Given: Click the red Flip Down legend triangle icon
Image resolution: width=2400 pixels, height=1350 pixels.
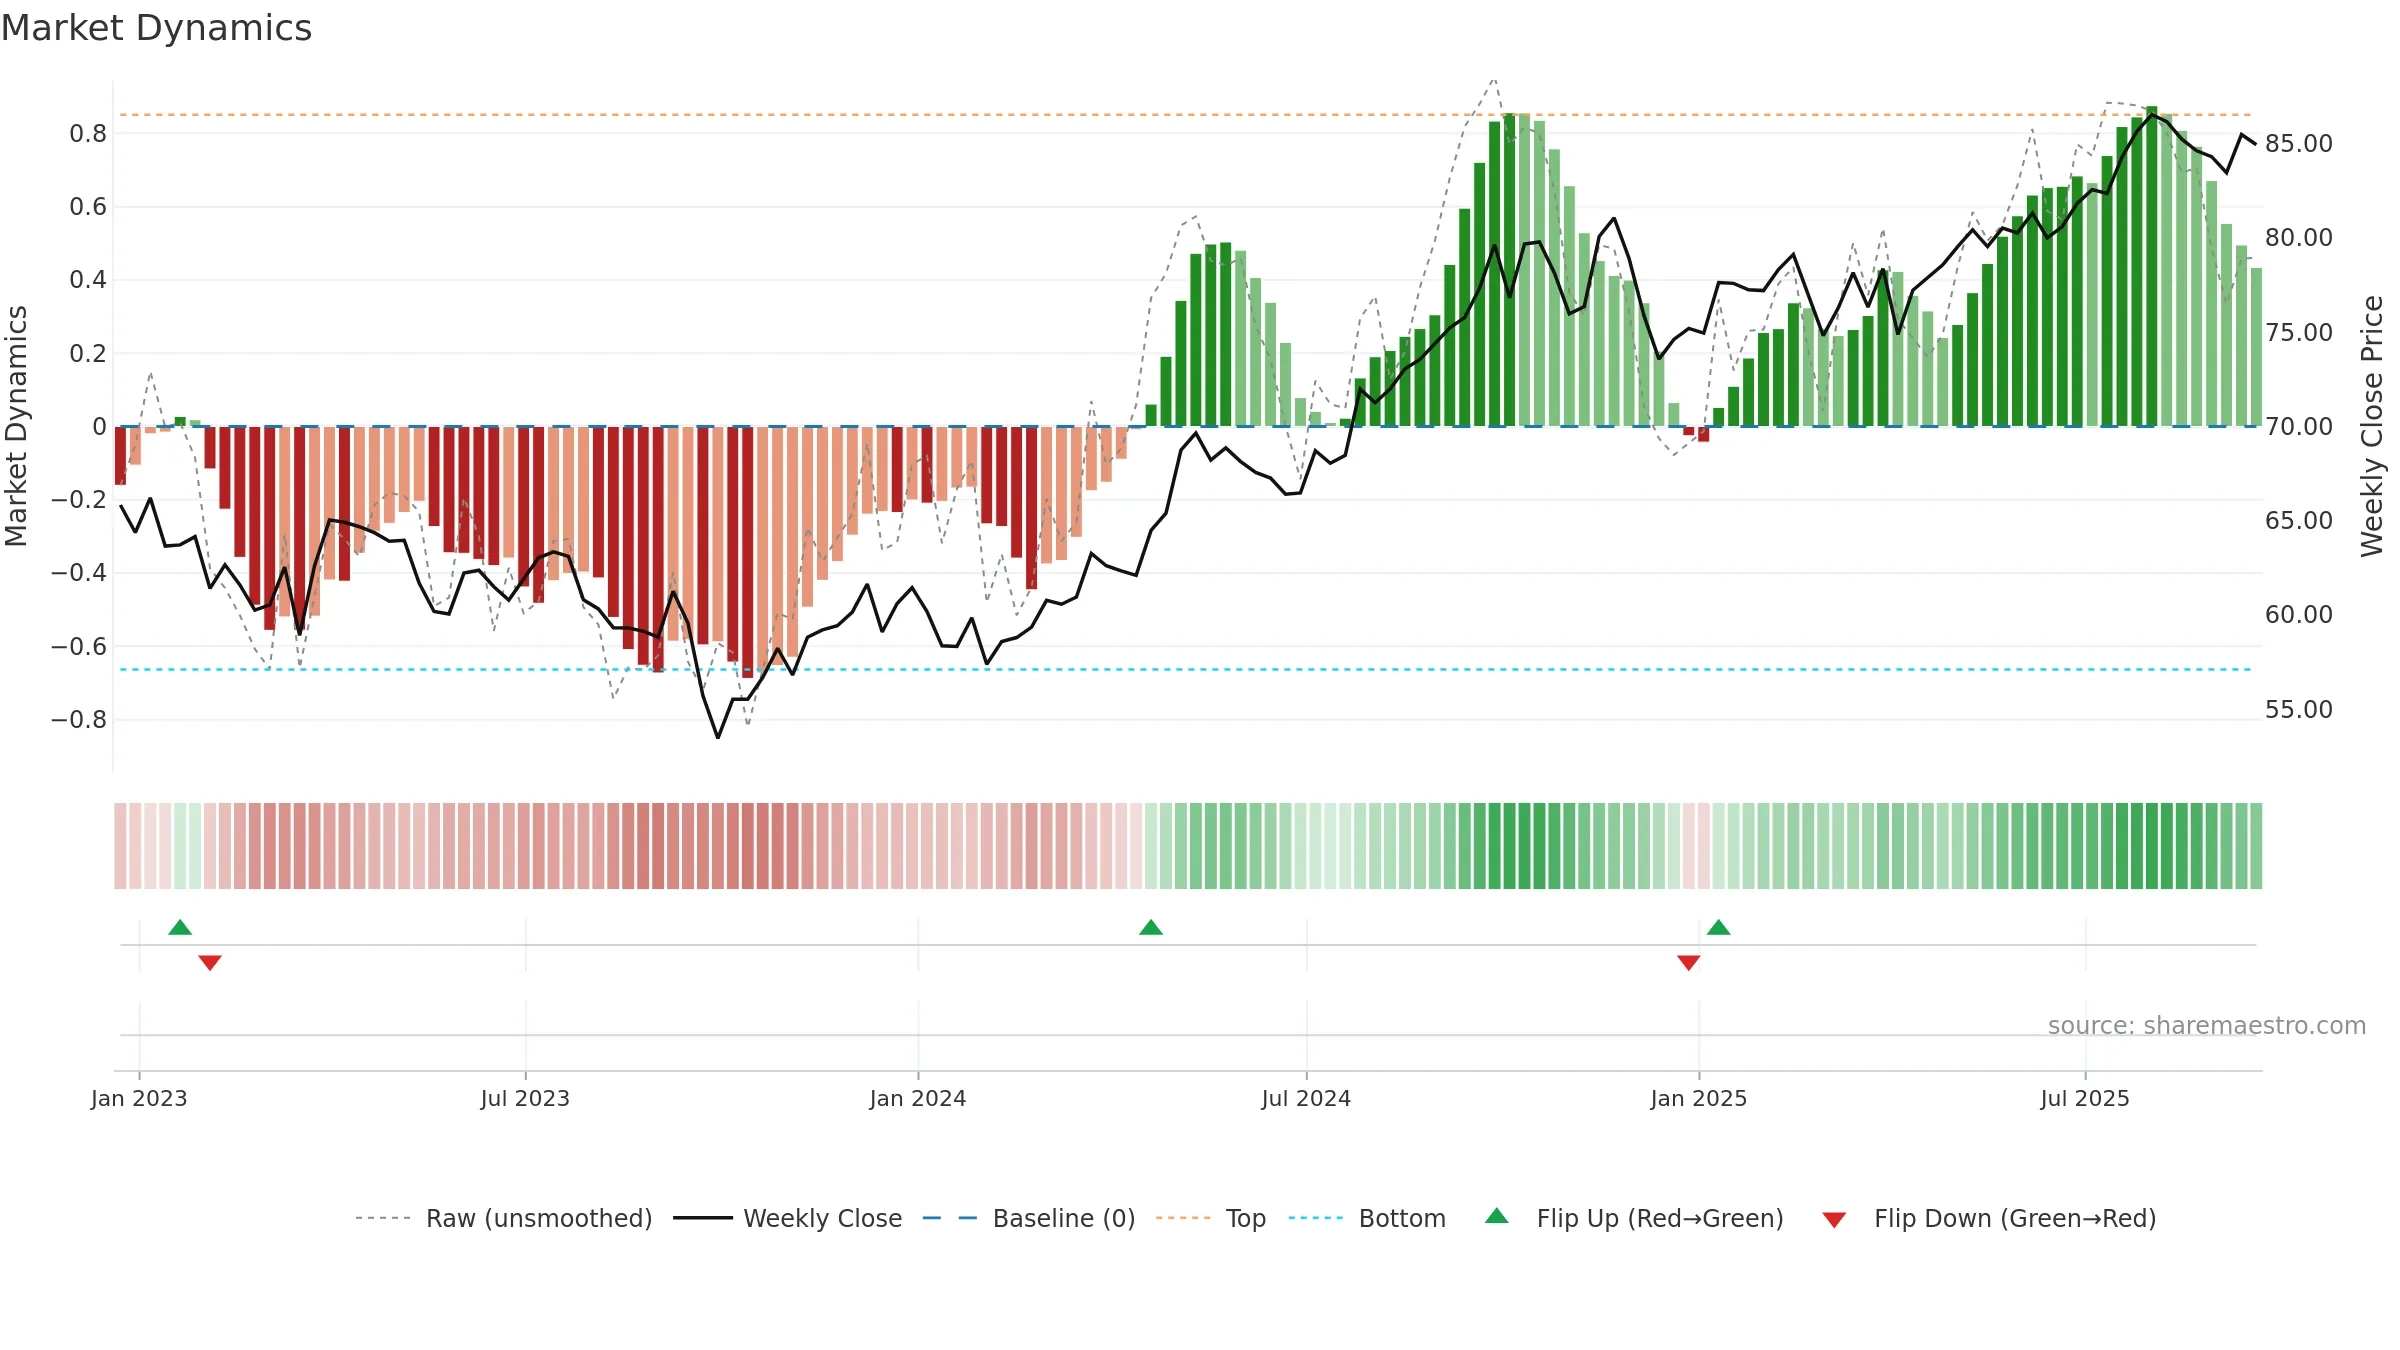Looking at the screenshot, I should tap(1834, 1220).
